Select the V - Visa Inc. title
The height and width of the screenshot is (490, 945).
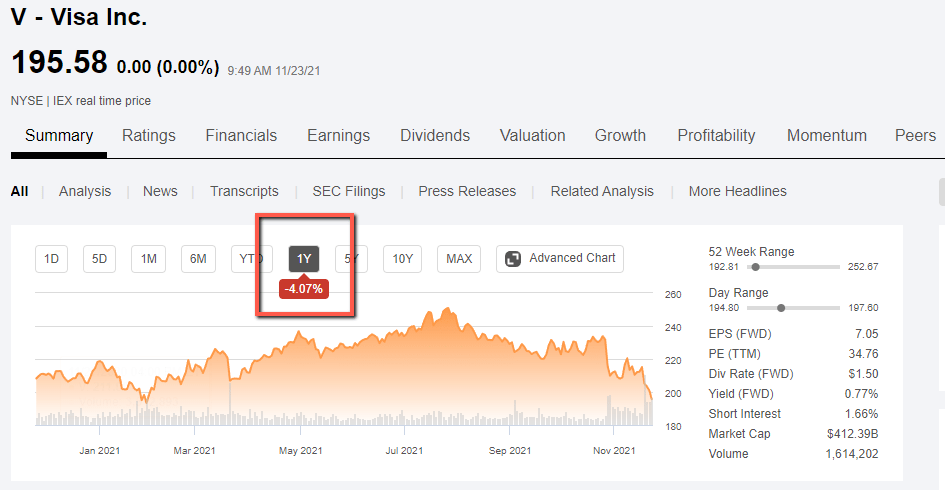[79, 17]
